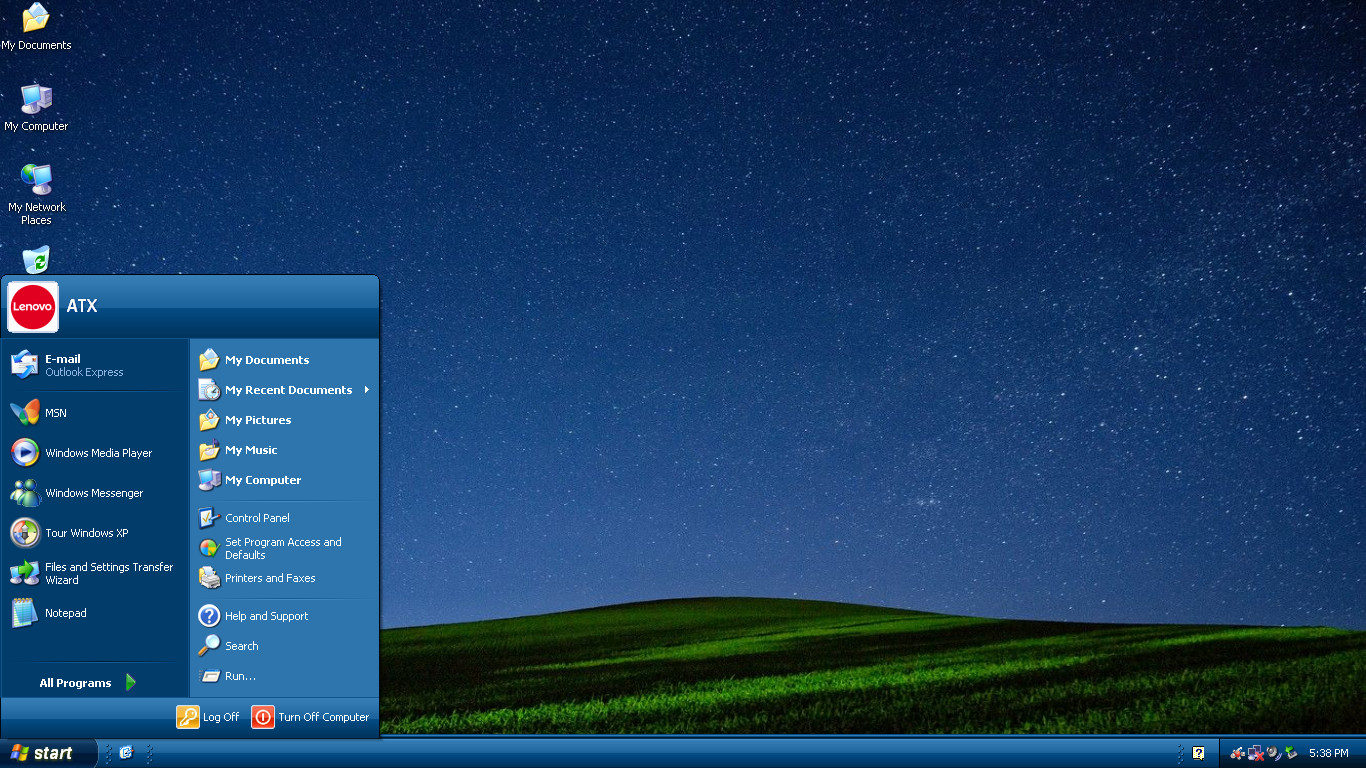The image size is (1366, 768).
Task: Open Files and Settings Transfer Wizard
Action: [x=95, y=573]
